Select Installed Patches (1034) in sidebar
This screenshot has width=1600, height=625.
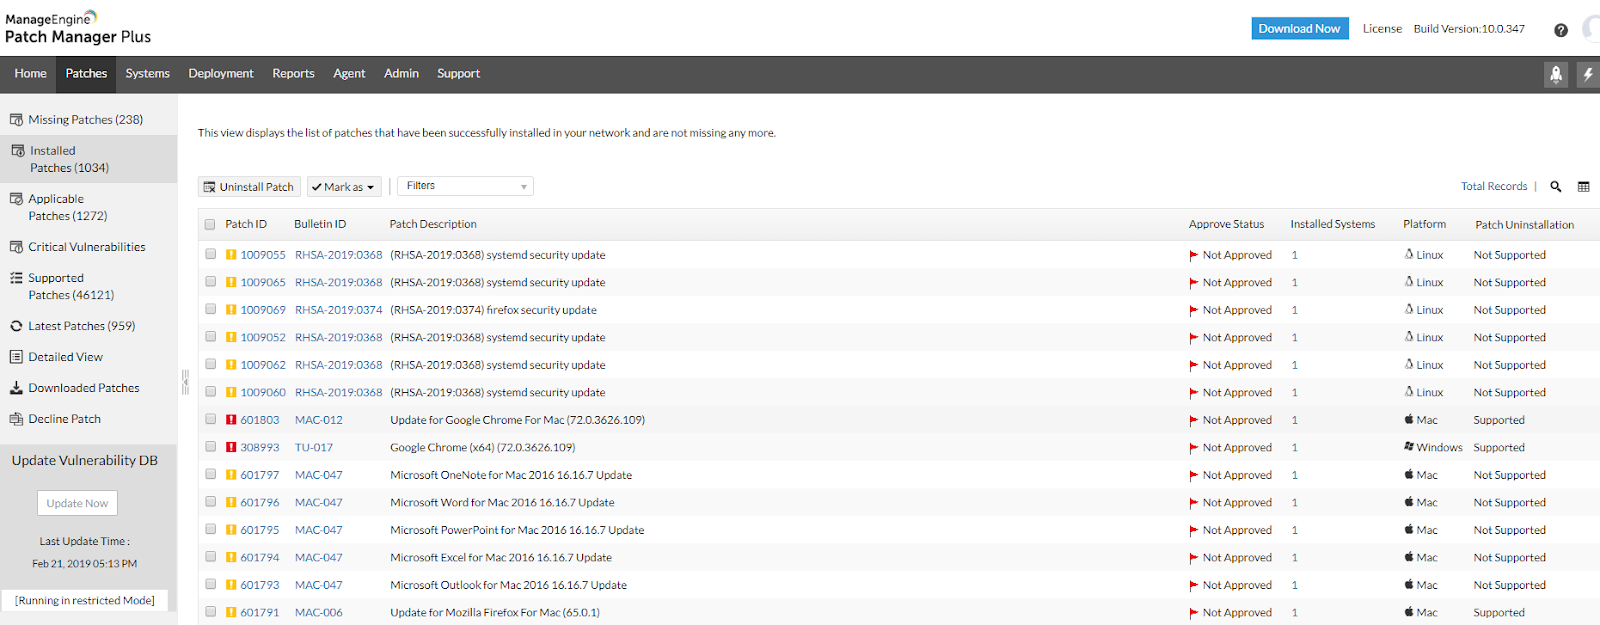tap(88, 159)
